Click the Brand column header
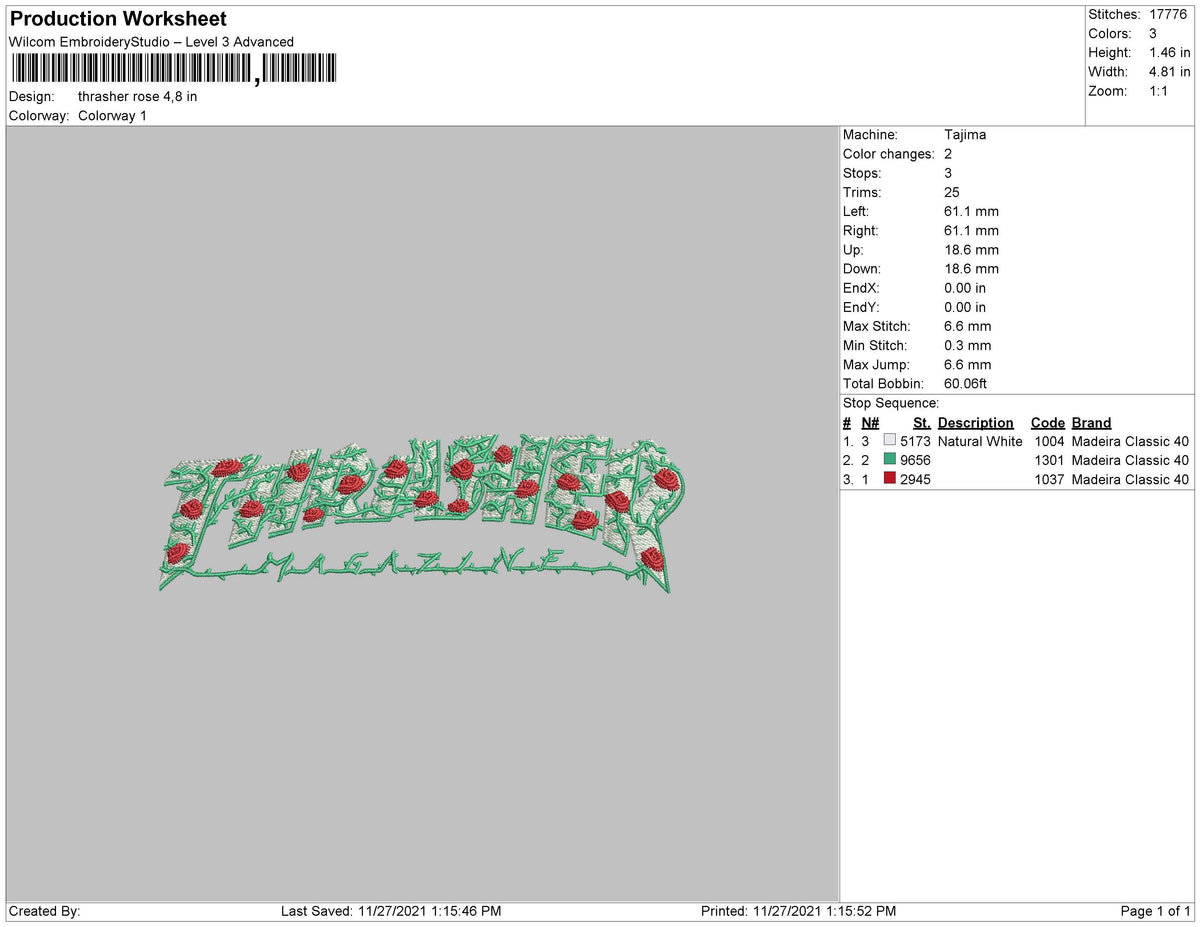 pos(1091,423)
